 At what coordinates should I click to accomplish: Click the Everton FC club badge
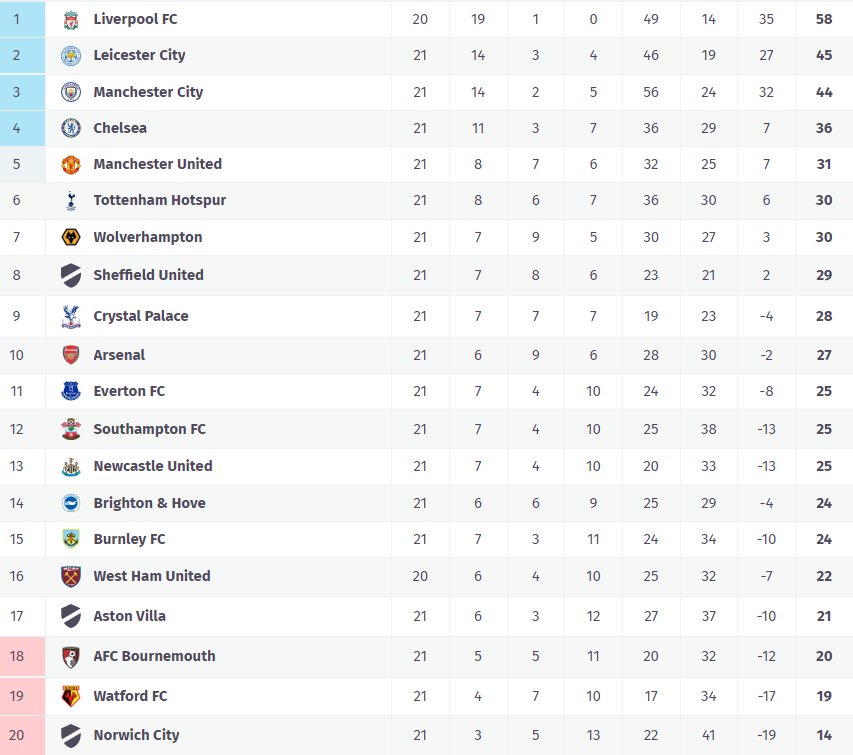[70, 391]
